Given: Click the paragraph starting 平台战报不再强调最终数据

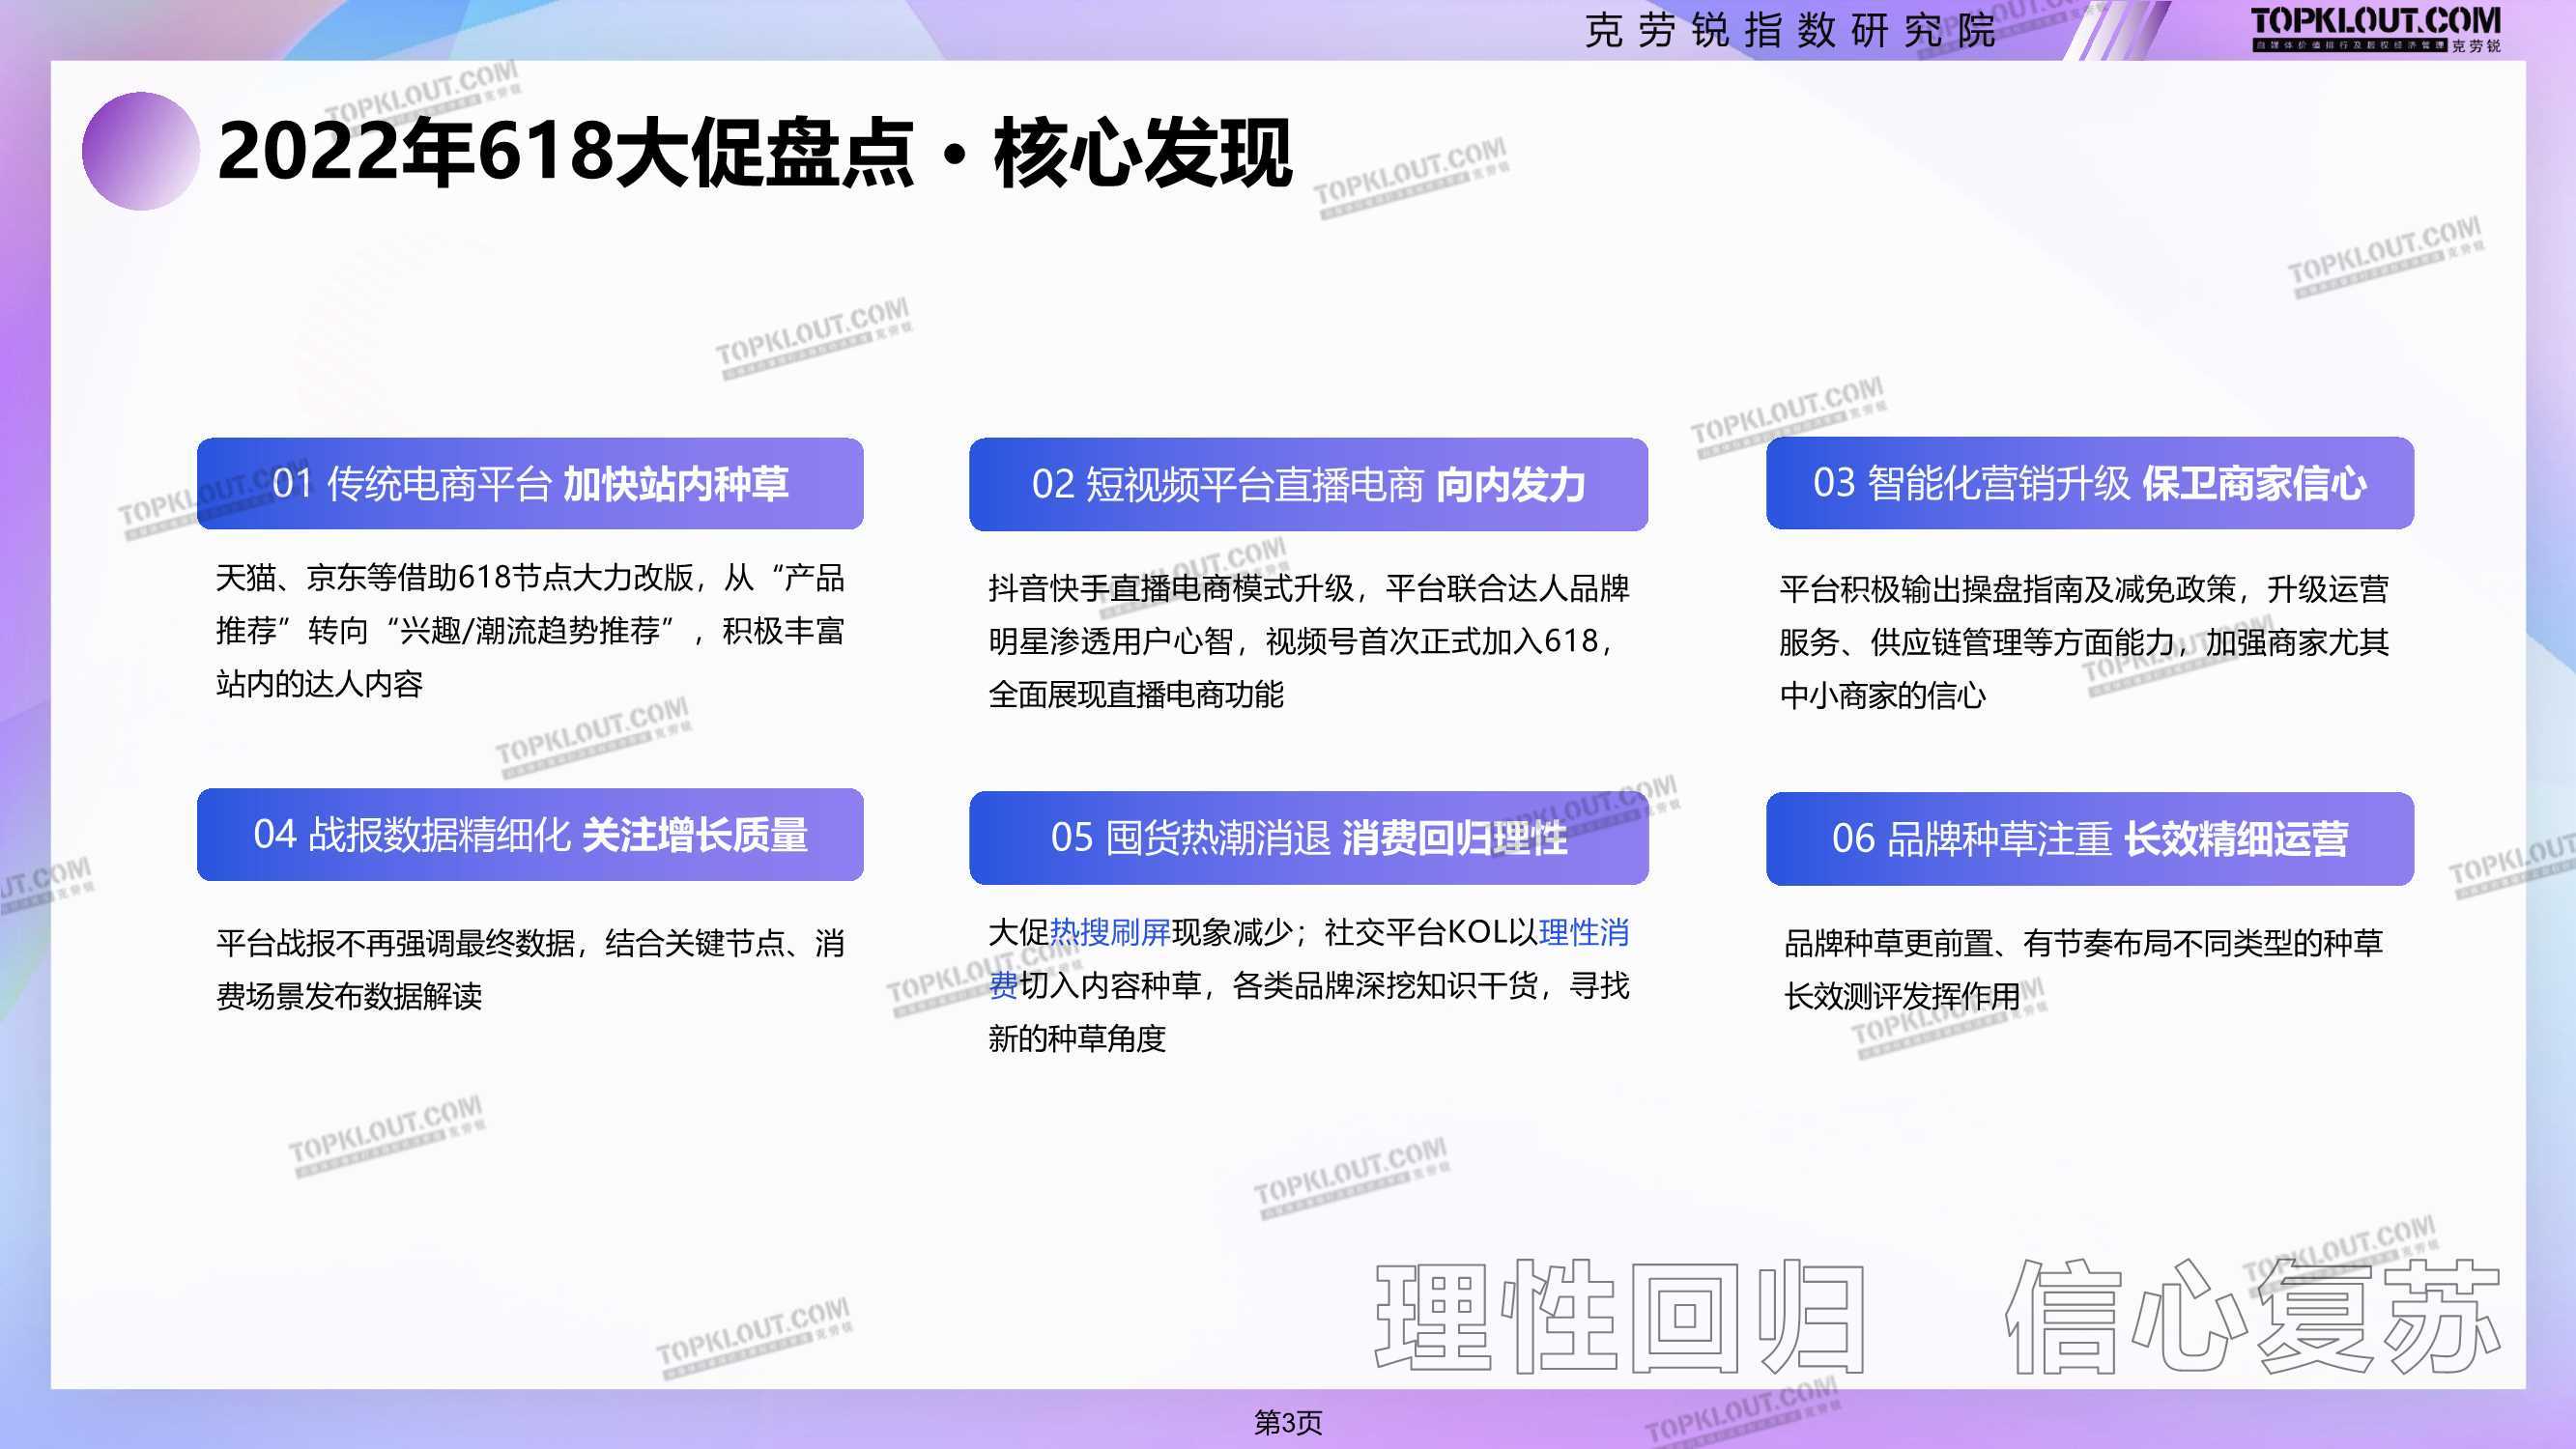Looking at the screenshot, I should [530, 969].
